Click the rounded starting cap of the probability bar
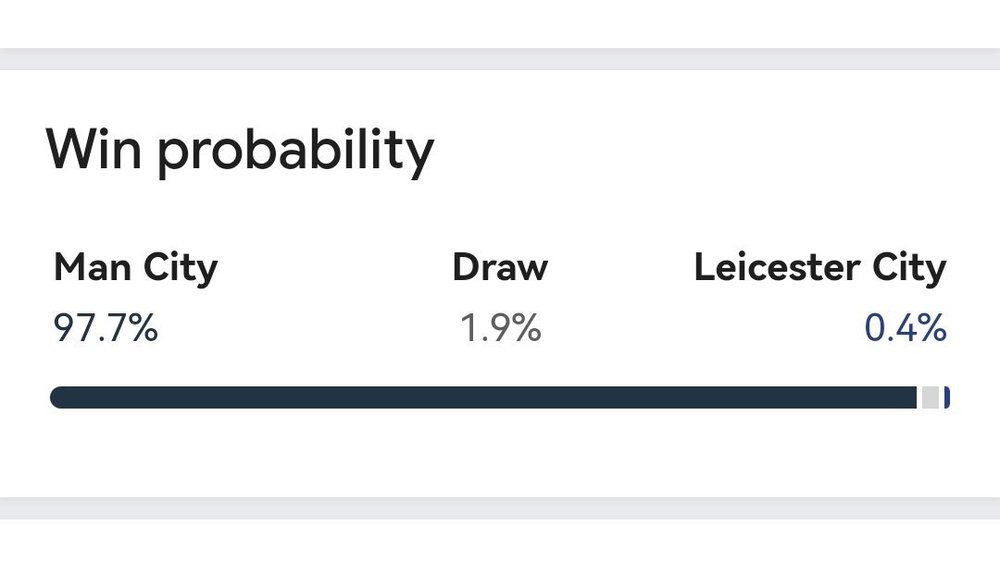The width and height of the screenshot is (1000, 562). coord(59,397)
